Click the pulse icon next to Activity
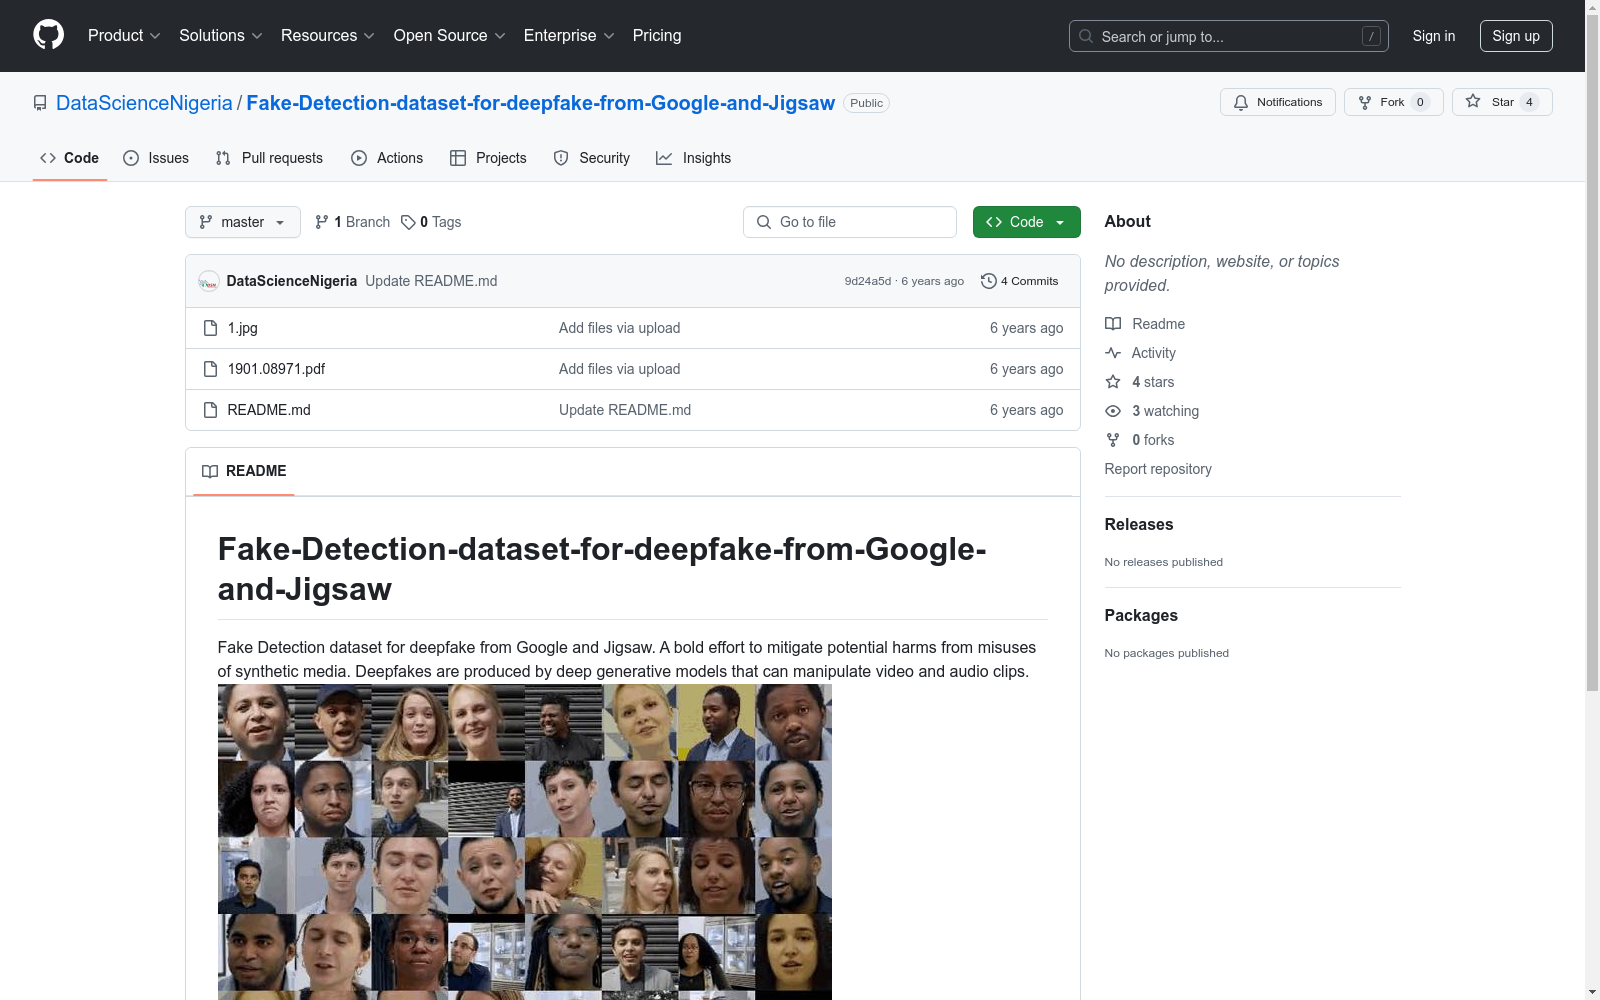 1113,353
